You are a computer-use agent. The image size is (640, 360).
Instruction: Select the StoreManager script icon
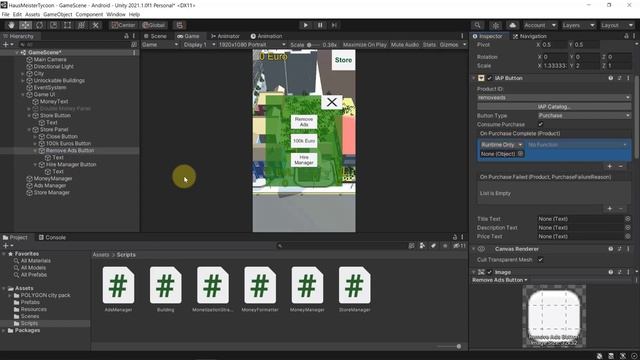click(x=355, y=285)
